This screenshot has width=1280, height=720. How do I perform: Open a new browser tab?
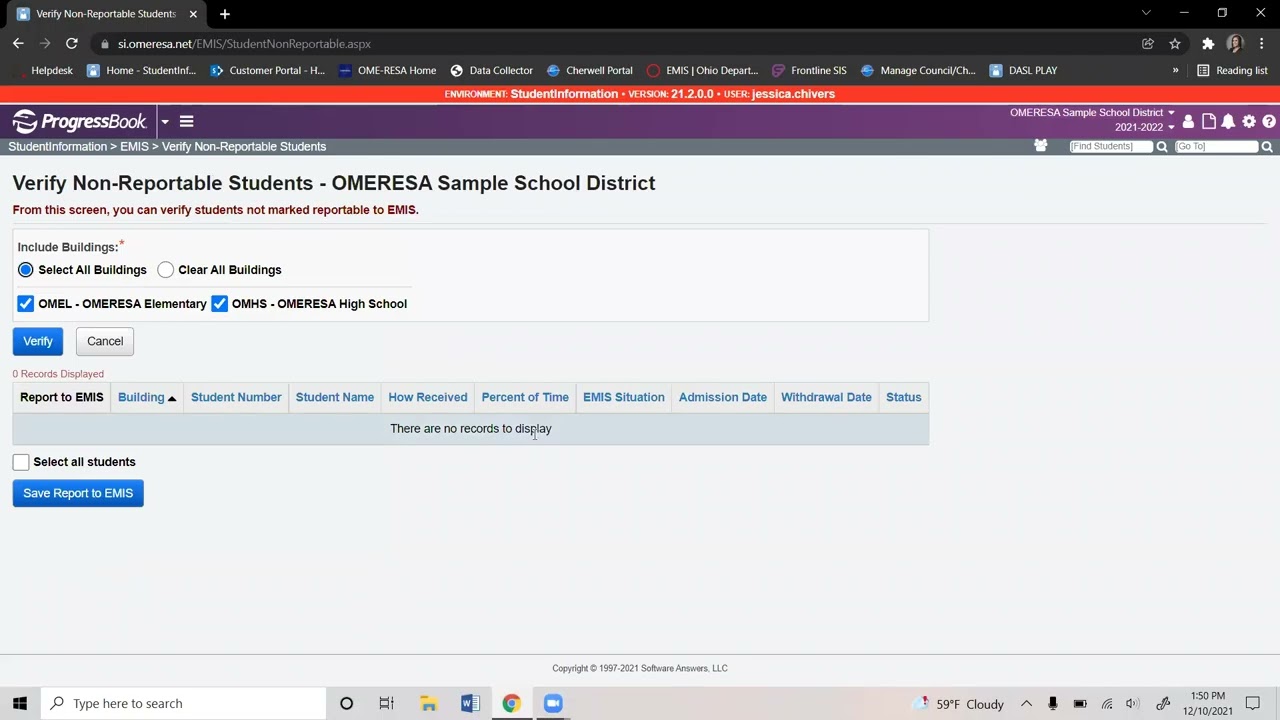(225, 14)
